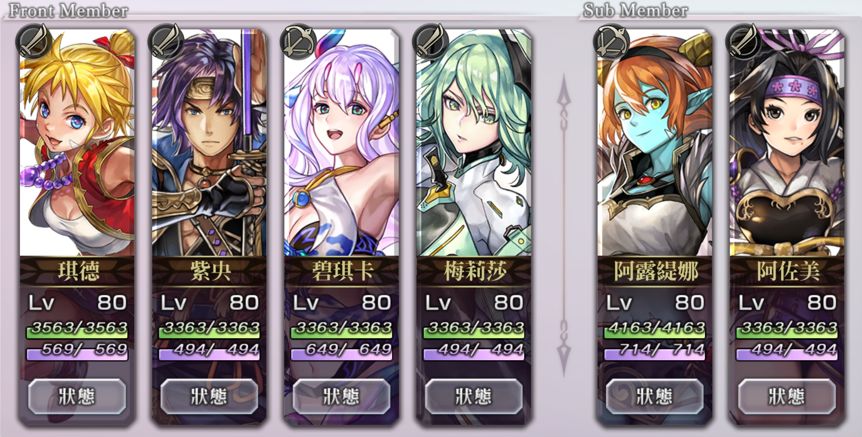This screenshot has height=437, width=862.
Task: Open 阿佐美's 狀態 status button
Action: 787,396
